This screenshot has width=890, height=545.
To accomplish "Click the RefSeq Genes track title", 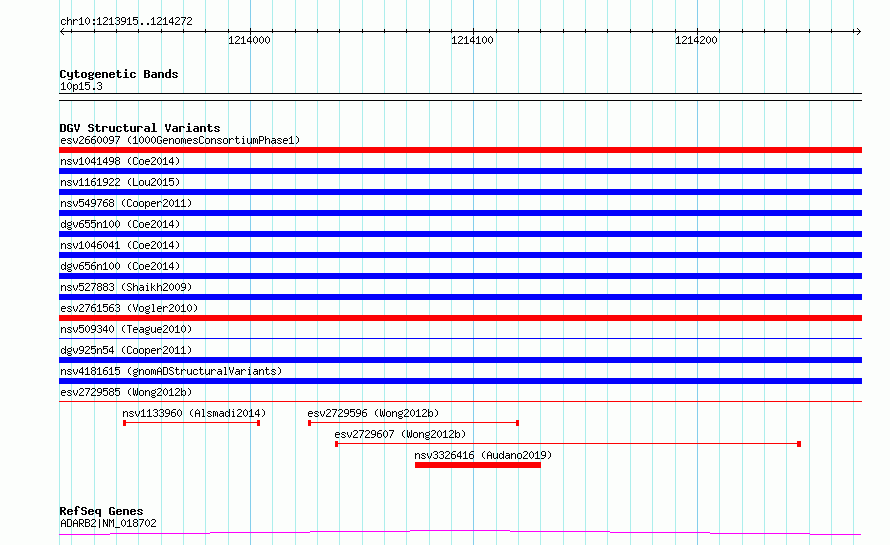I will pos(101,511).
